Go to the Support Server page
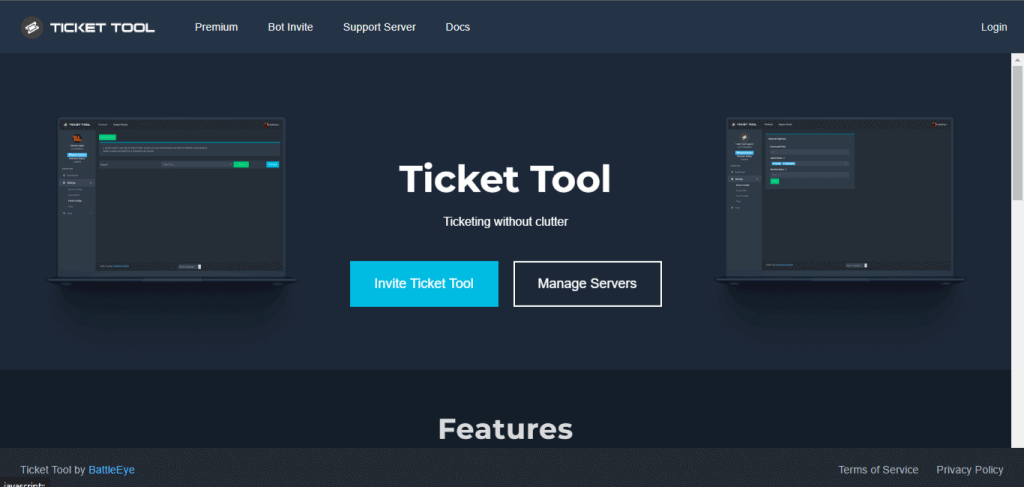The height and width of the screenshot is (487, 1024). 379,27
